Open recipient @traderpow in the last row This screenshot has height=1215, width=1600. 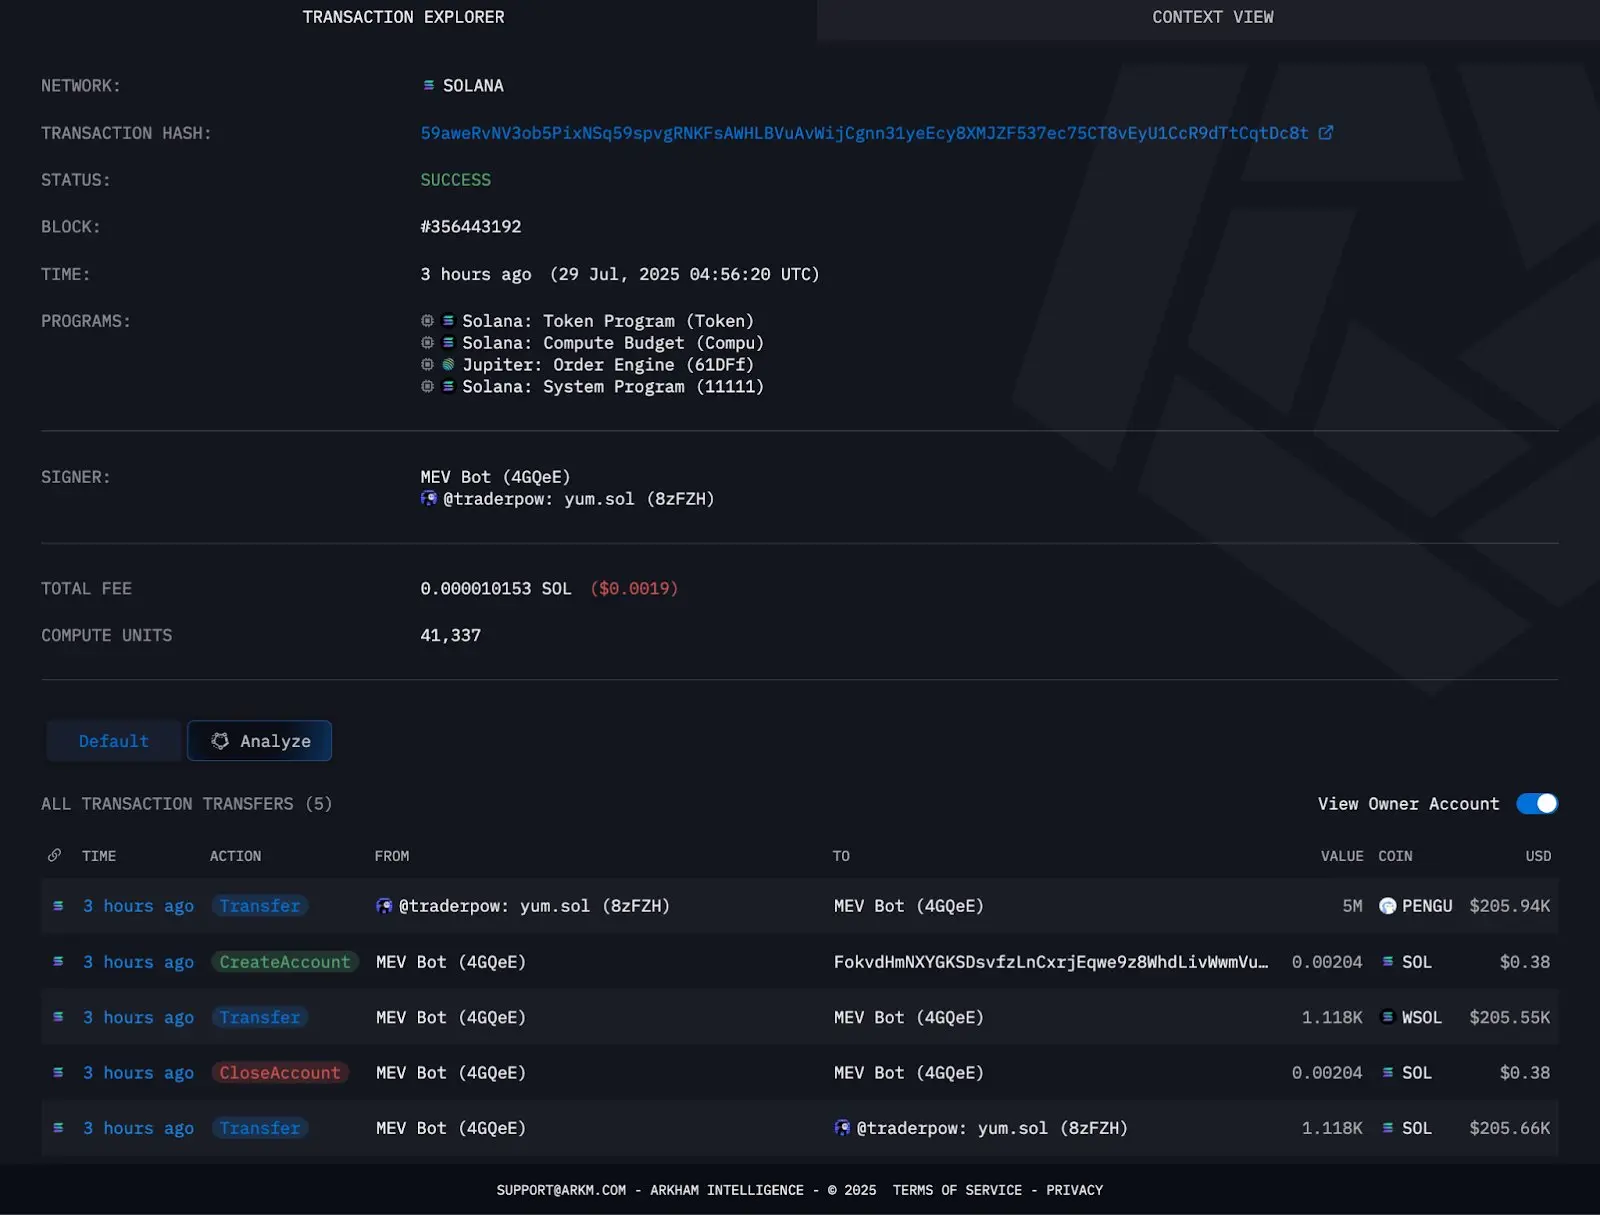[x=992, y=1128]
